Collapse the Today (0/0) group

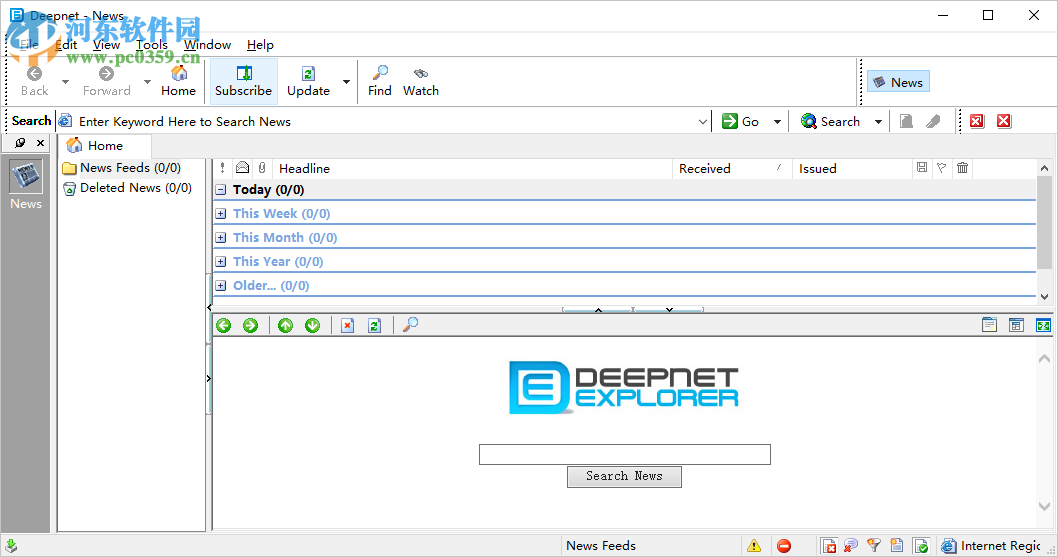point(221,190)
